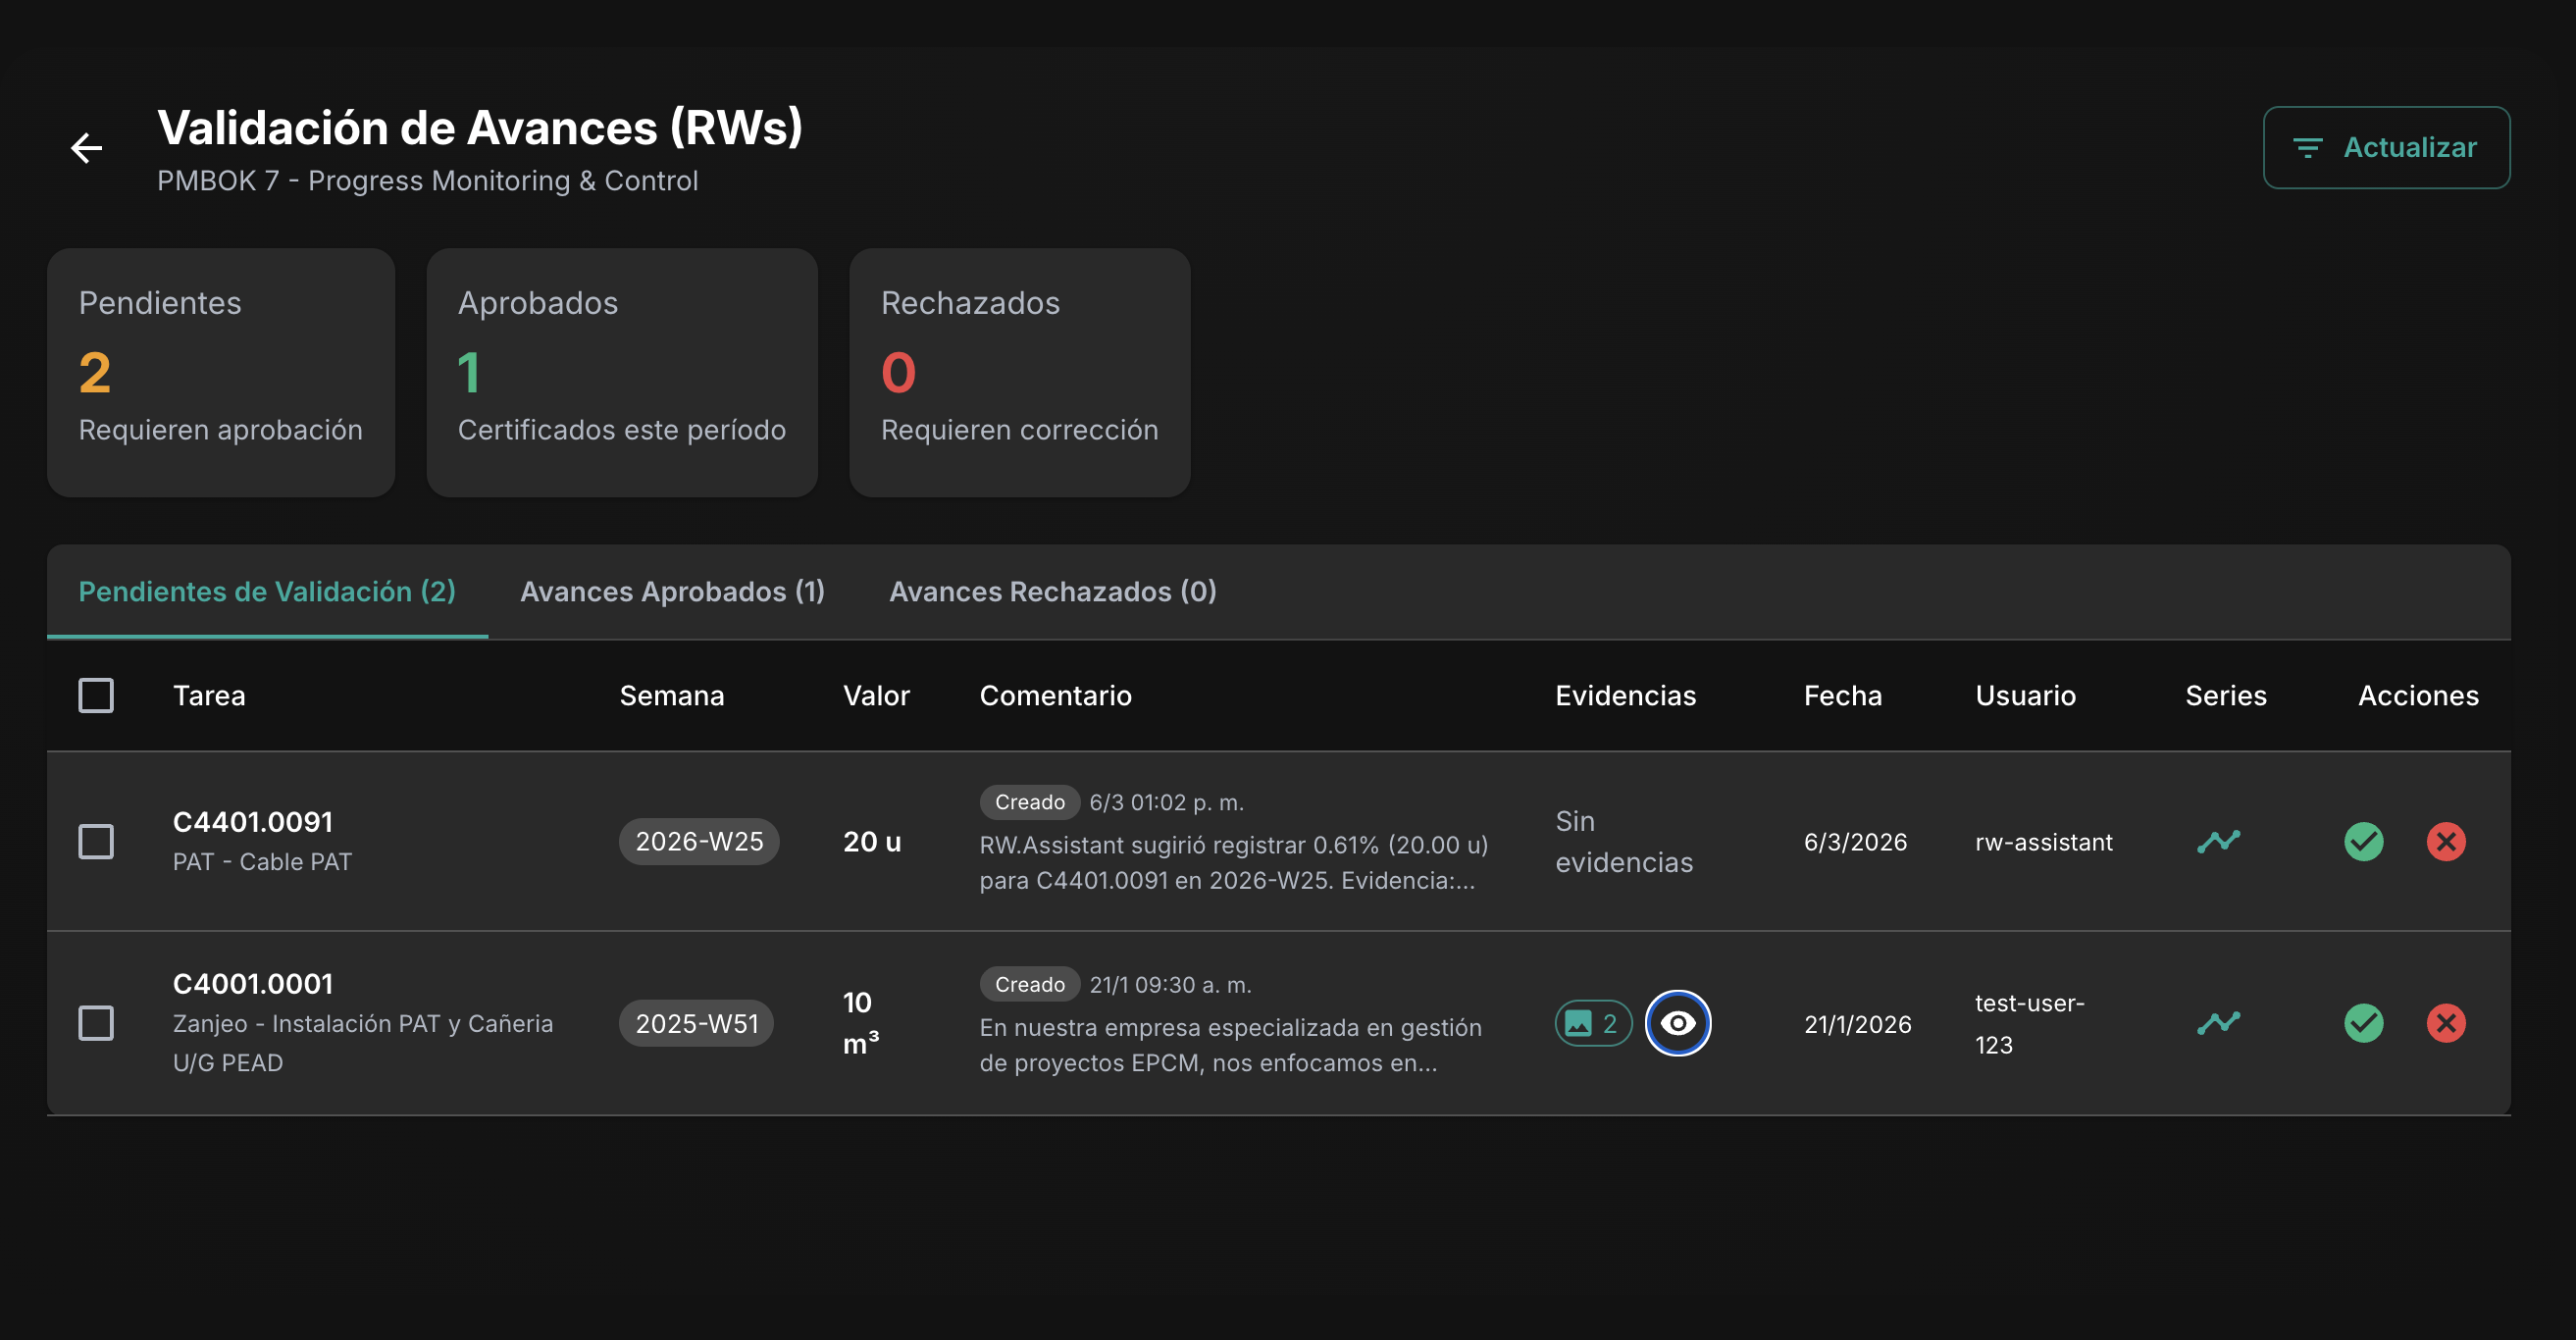This screenshot has height=1340, width=2576.
Task: Reject the C4401.0091 progress record
Action: (x=2446, y=841)
